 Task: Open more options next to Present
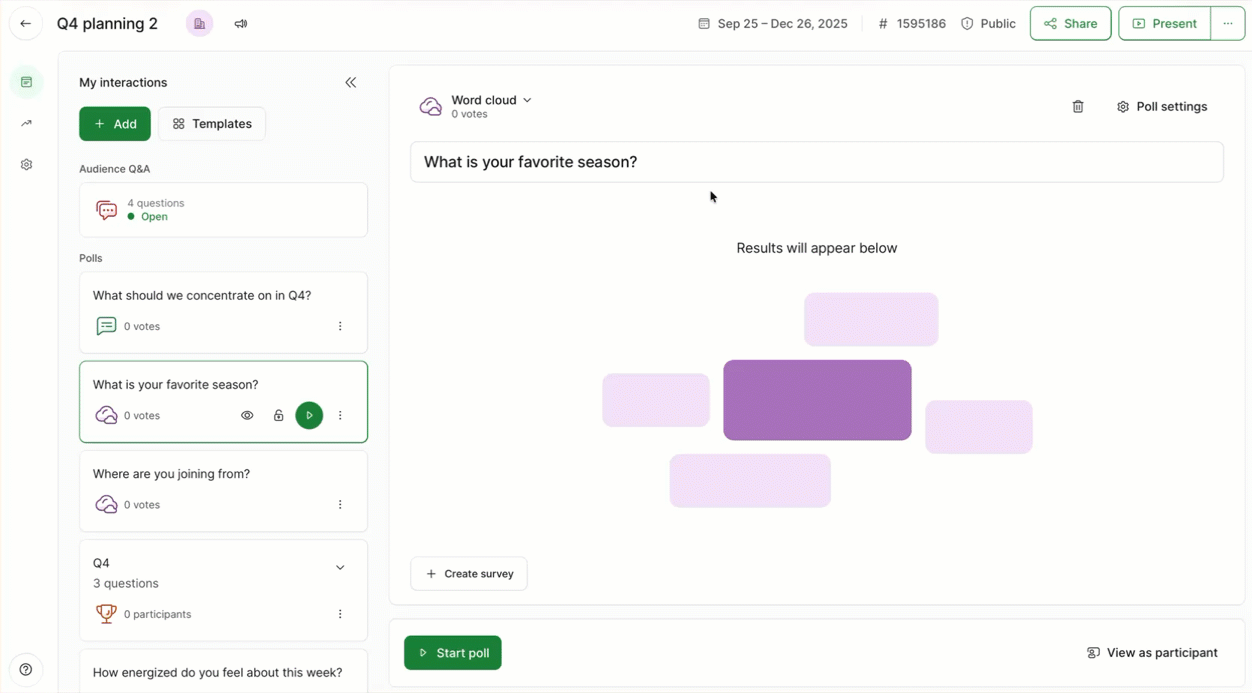coord(1228,24)
